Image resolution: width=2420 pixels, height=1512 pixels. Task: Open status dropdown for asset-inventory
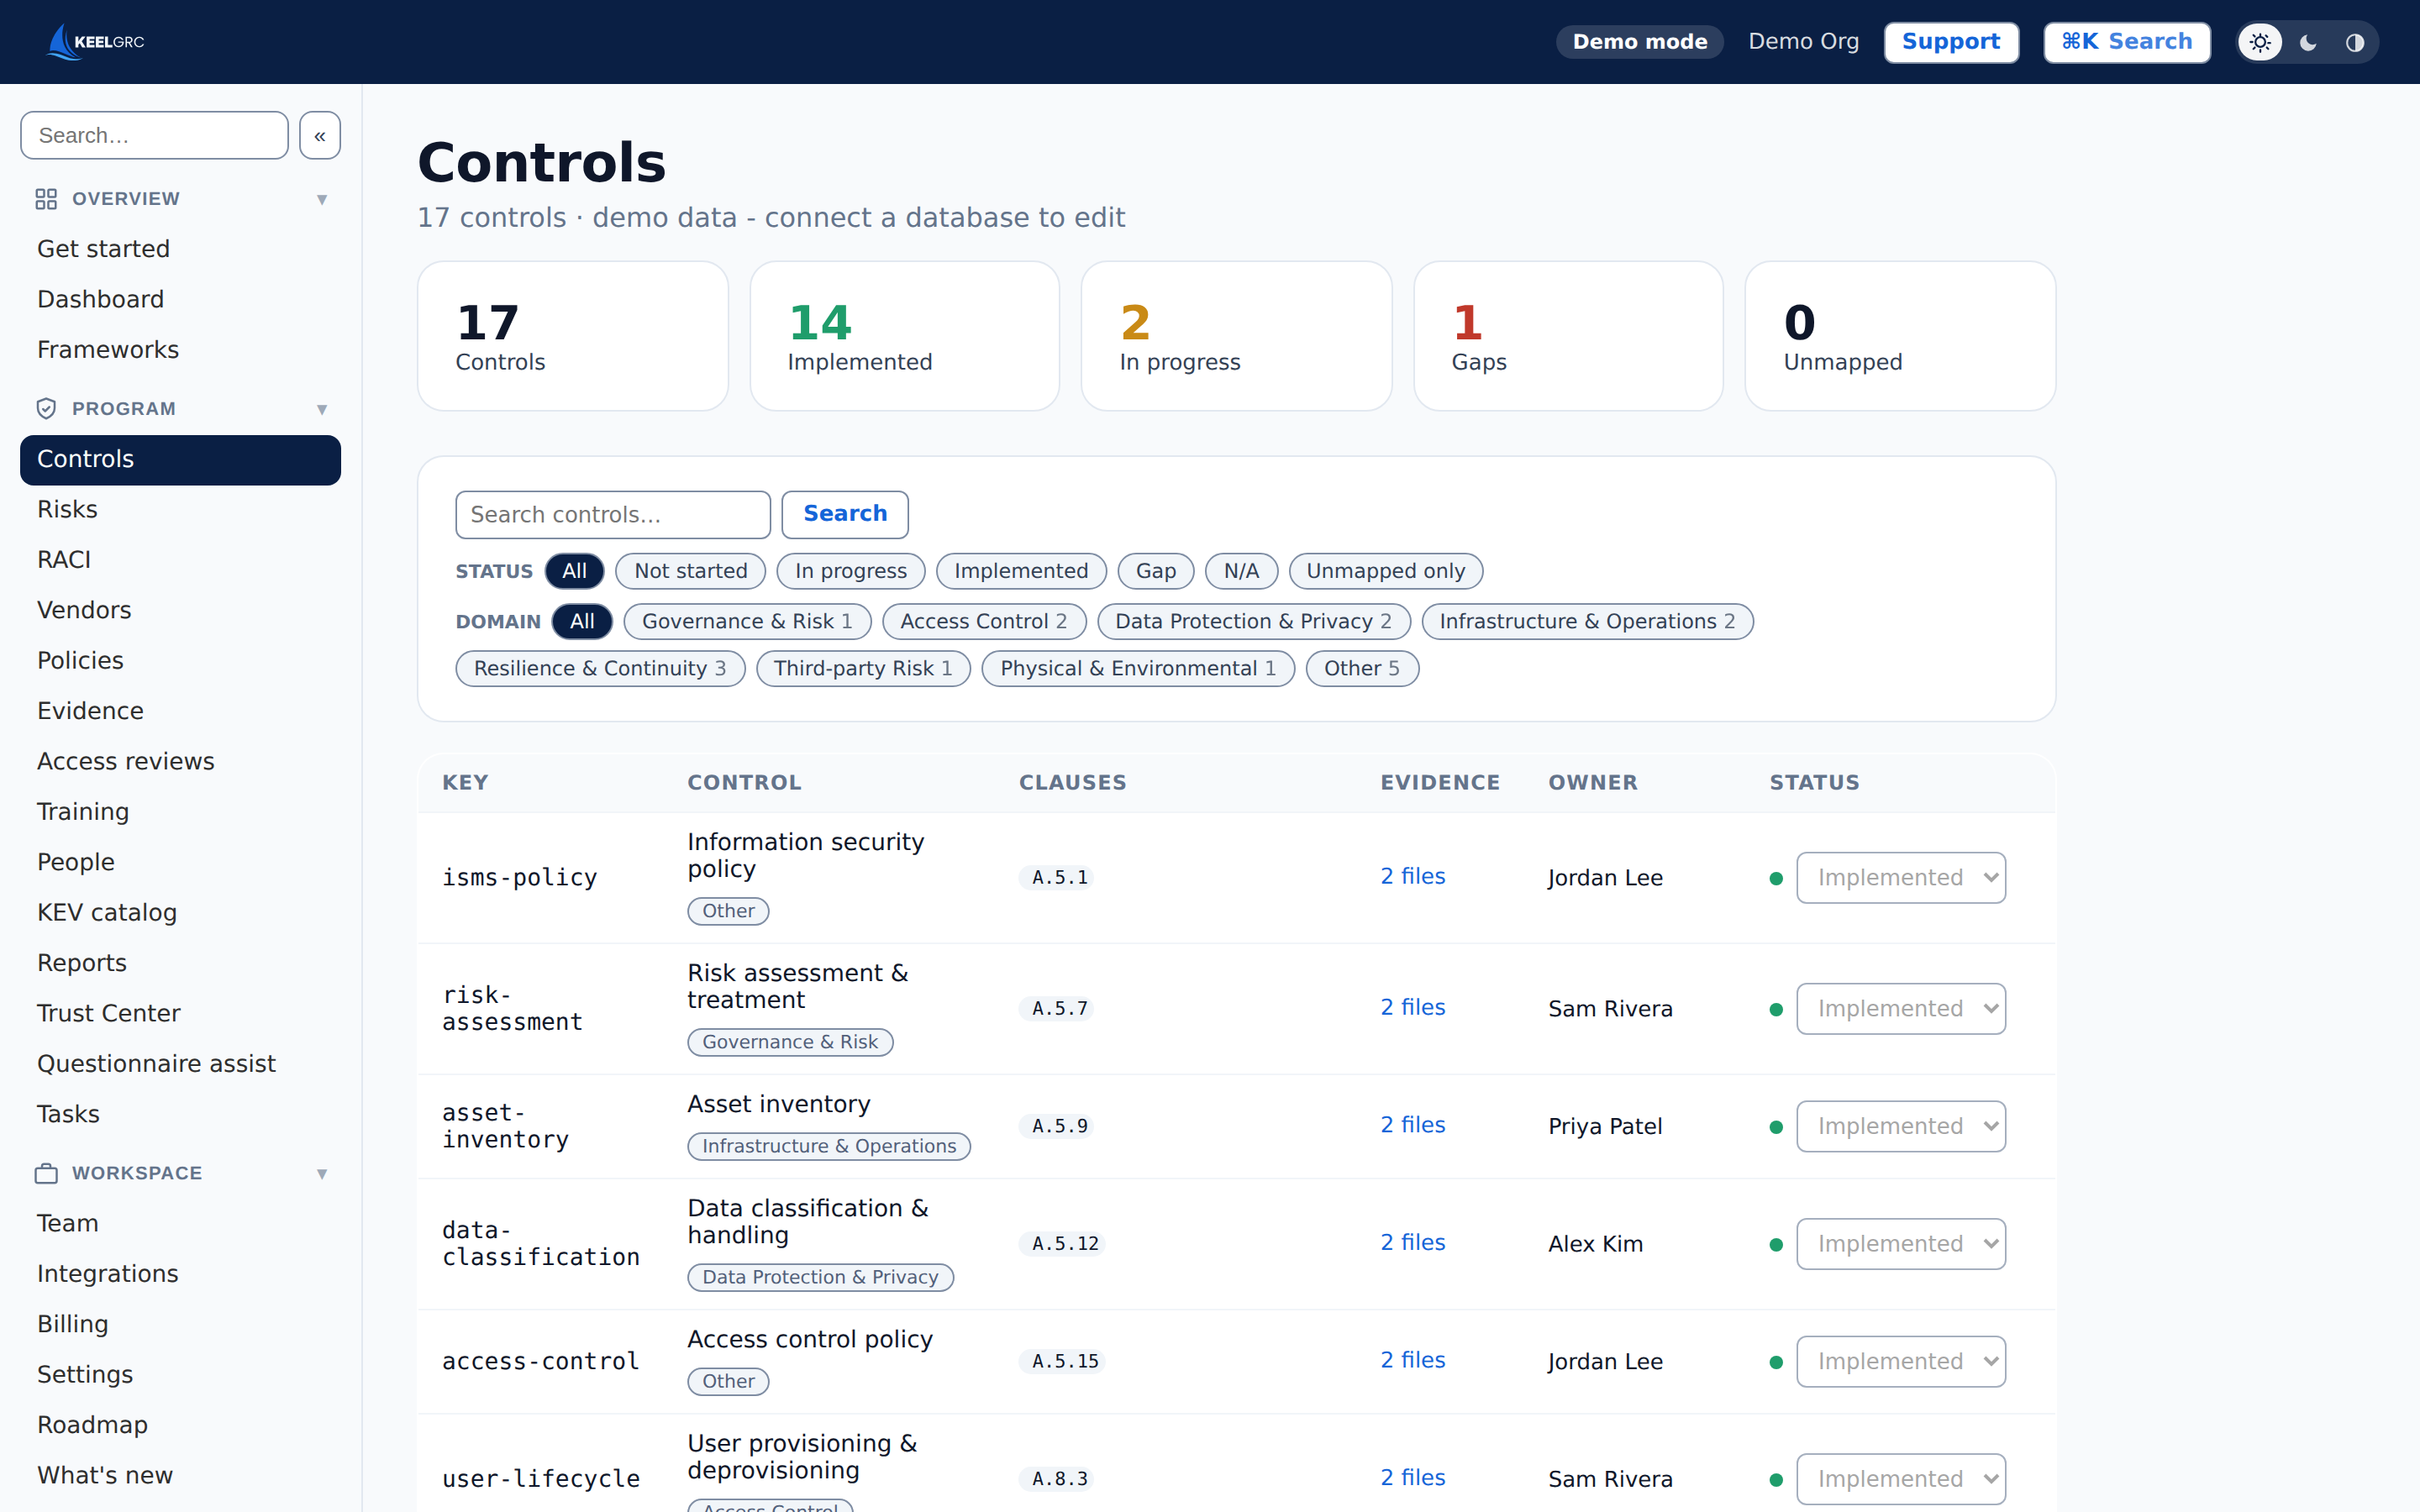1901,1126
